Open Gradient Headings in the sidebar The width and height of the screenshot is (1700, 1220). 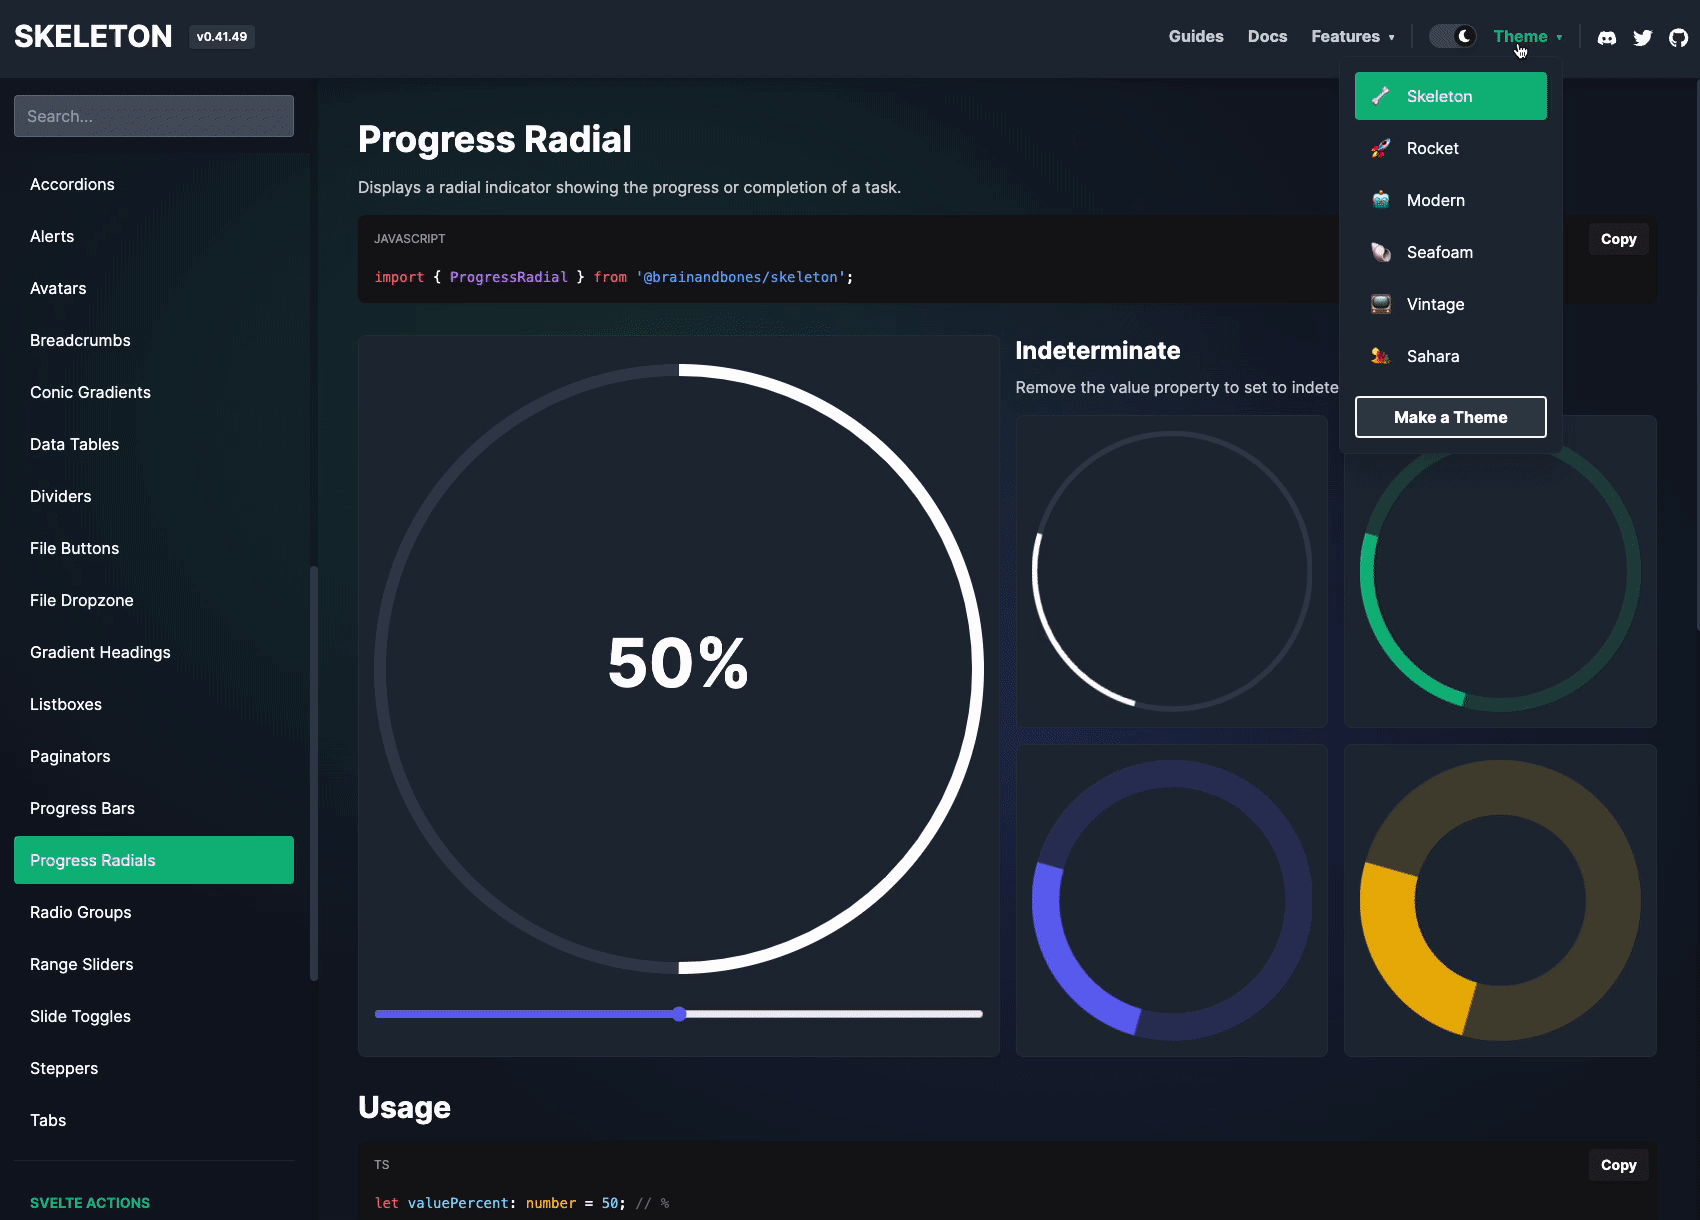[x=154, y=652]
